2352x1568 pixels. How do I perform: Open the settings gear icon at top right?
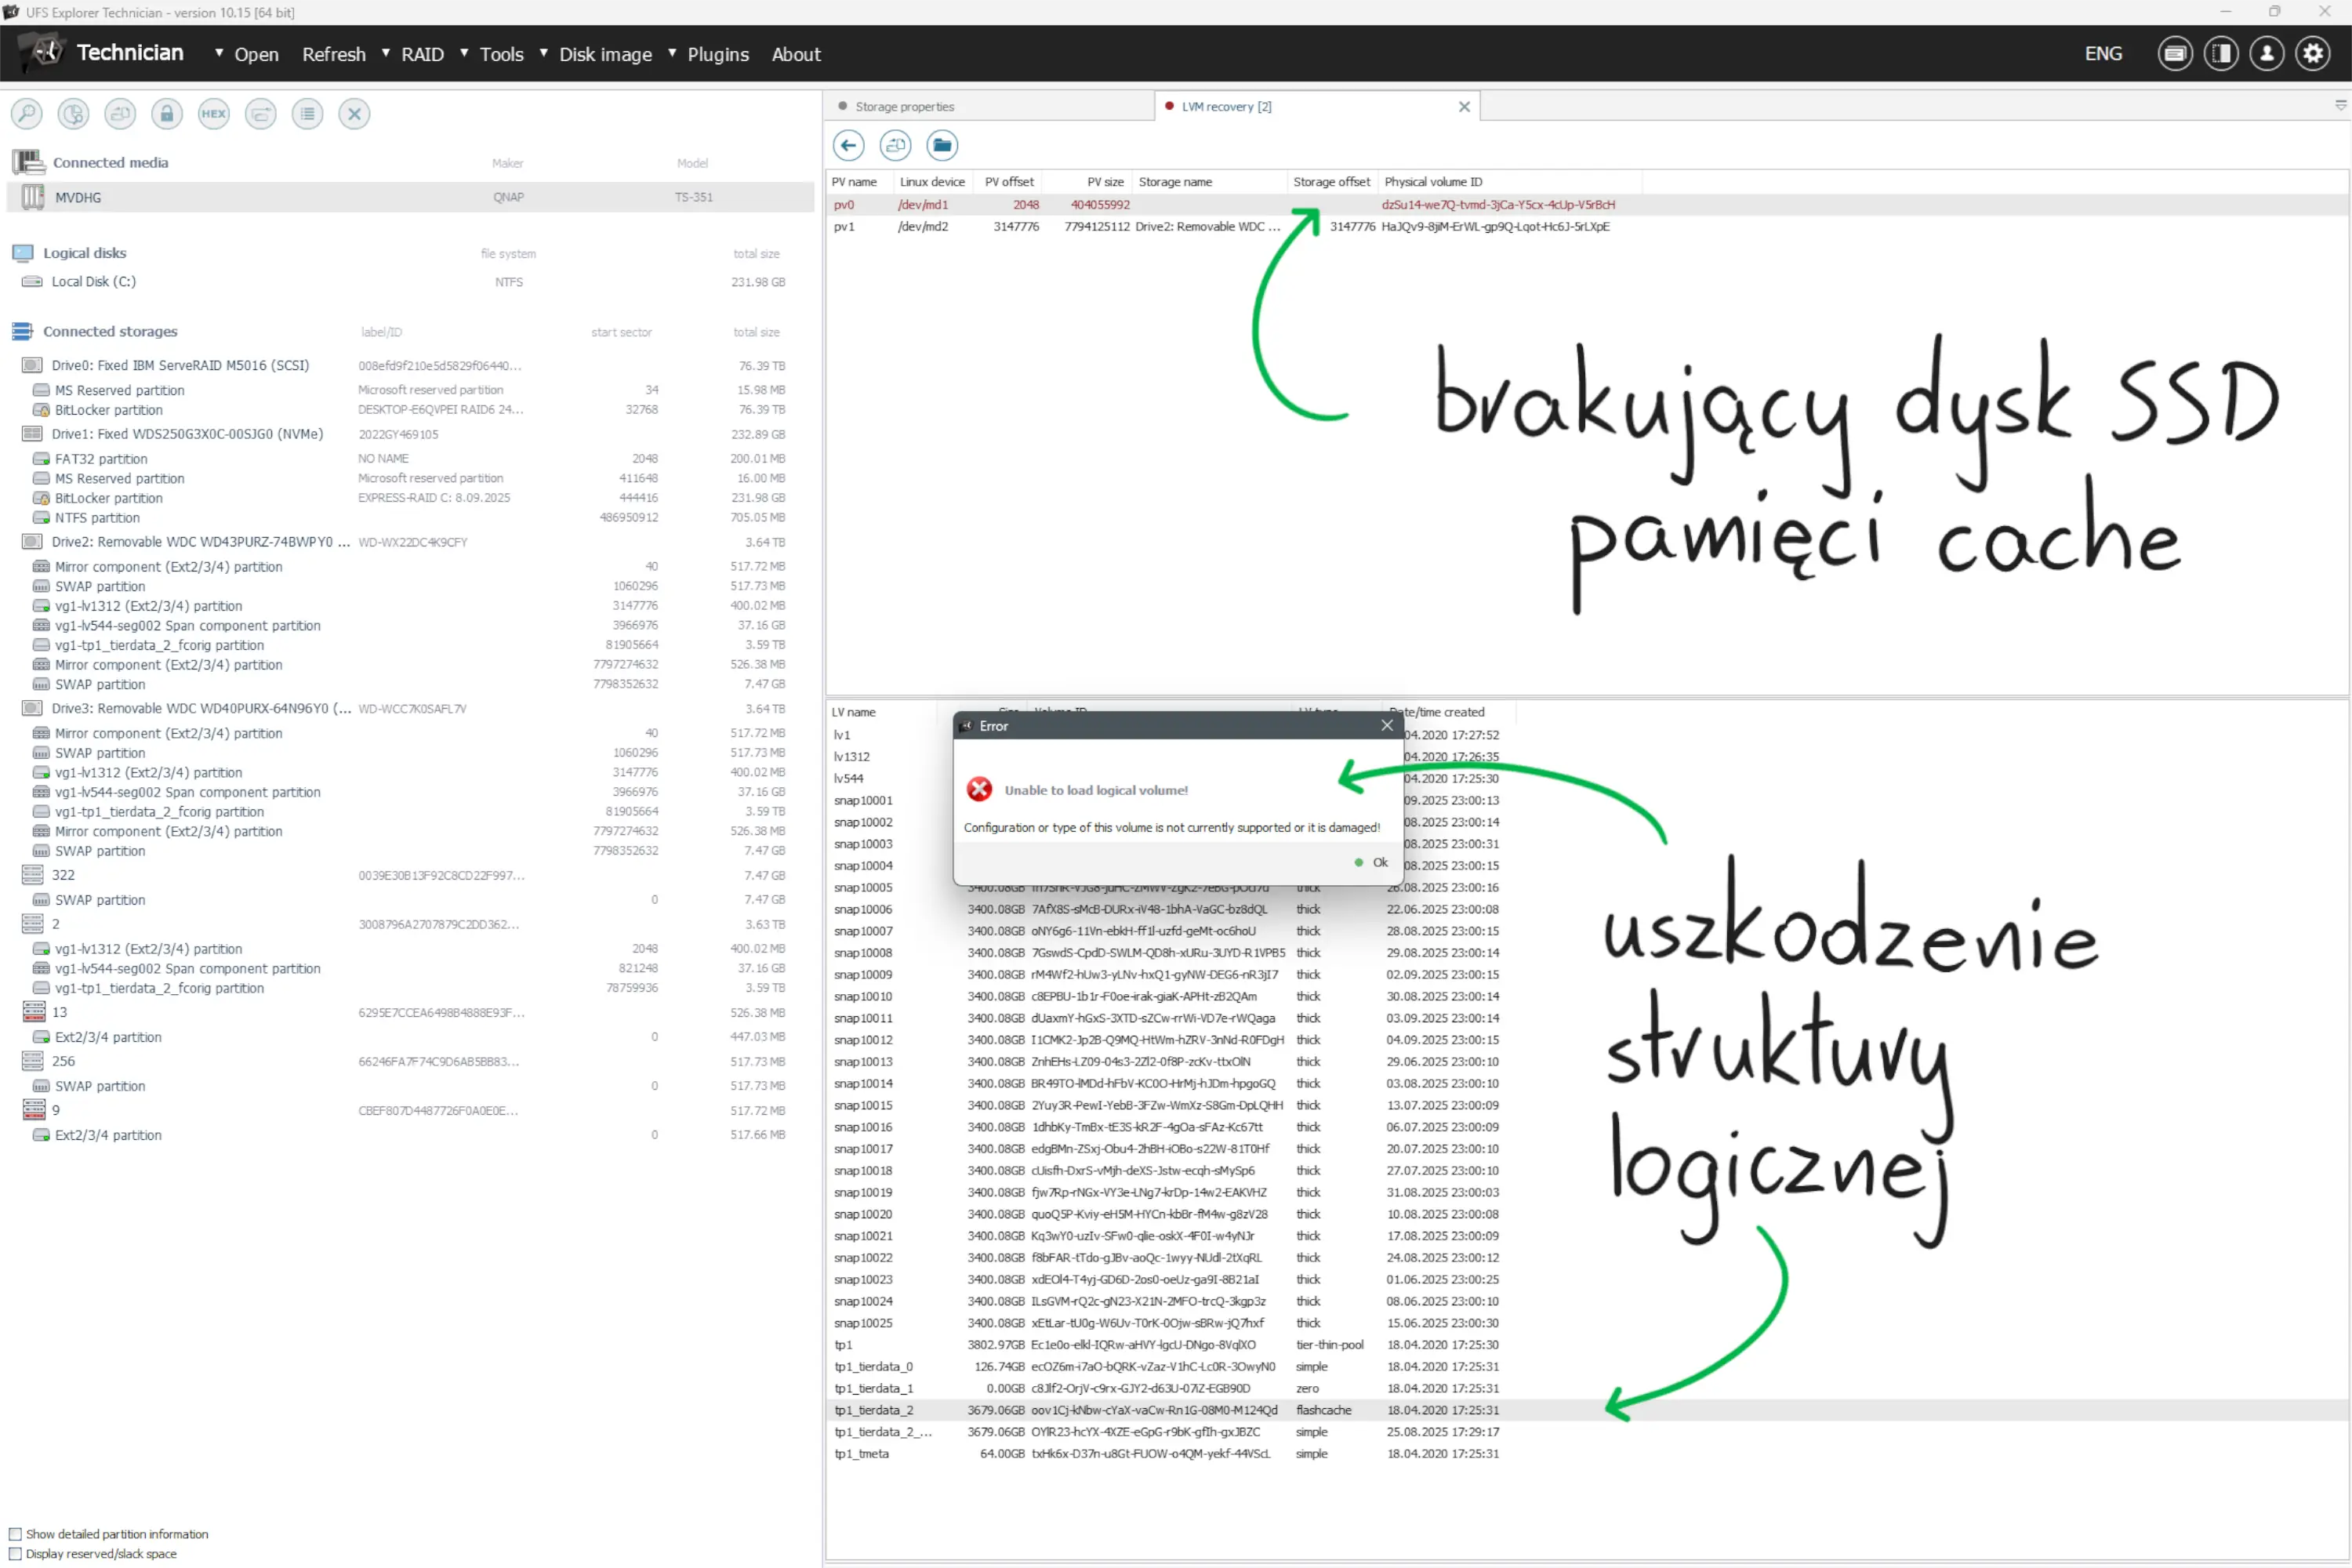pos(2312,54)
